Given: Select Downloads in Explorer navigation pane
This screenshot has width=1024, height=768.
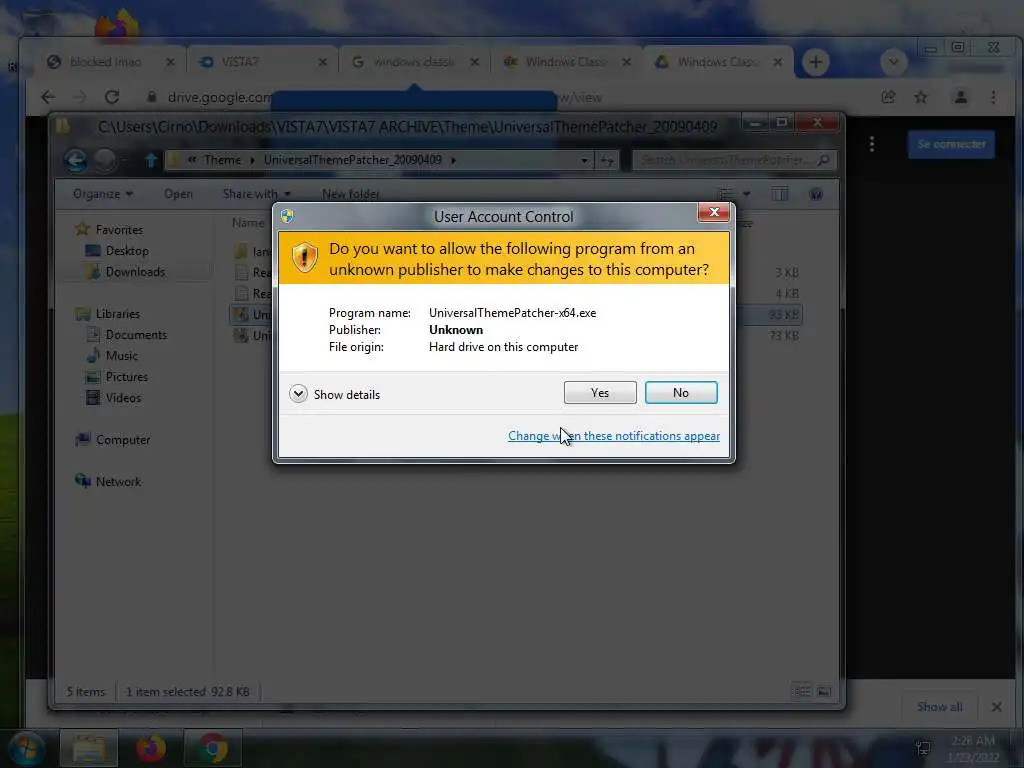Looking at the screenshot, I should click(135, 272).
